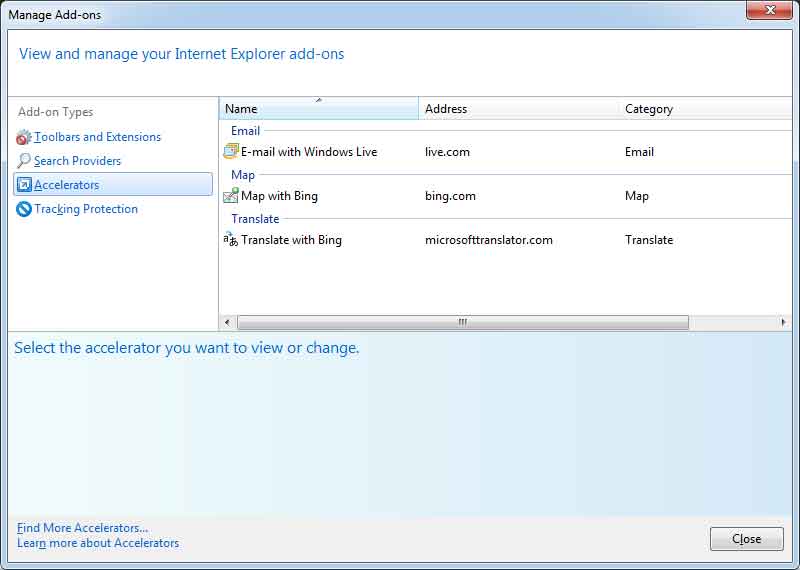
Task: Open Learn more about Accelerators link
Action: [98, 543]
